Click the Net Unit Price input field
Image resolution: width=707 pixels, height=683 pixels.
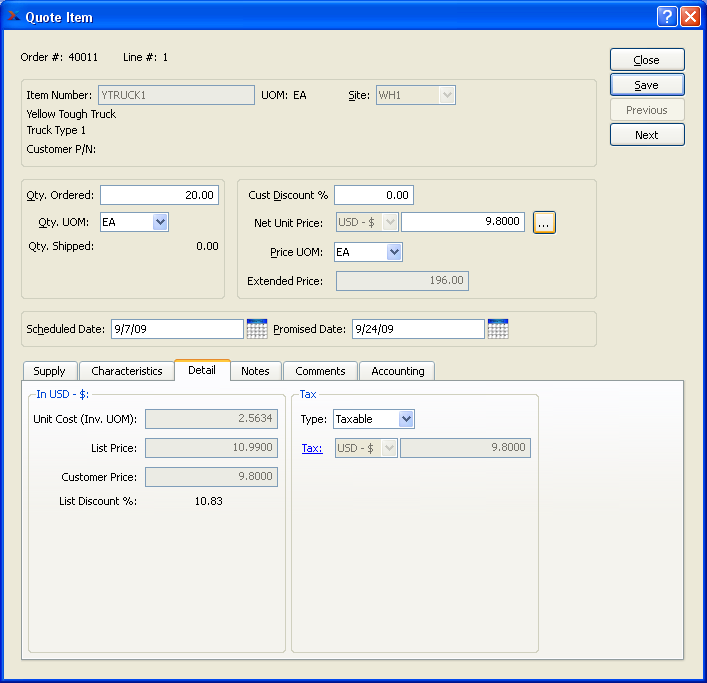[x=462, y=222]
